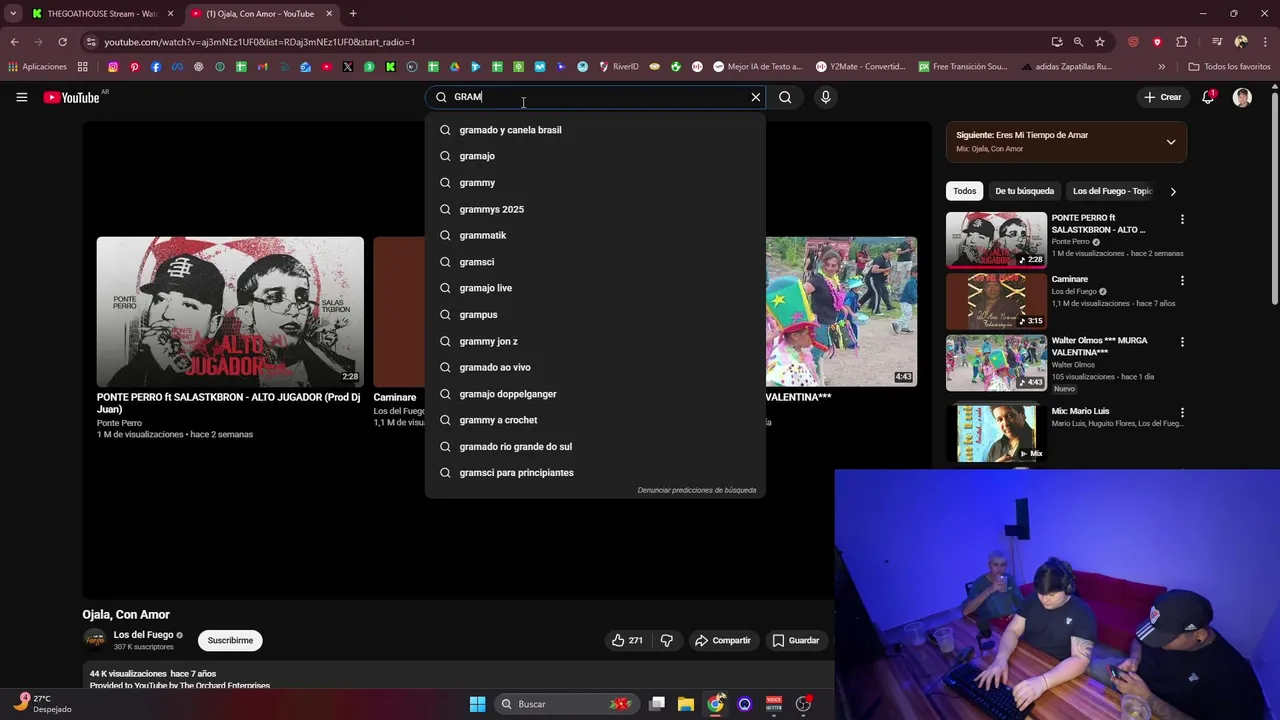Go back to the previous page
Image resolution: width=1280 pixels, height=720 pixels.
14,42
